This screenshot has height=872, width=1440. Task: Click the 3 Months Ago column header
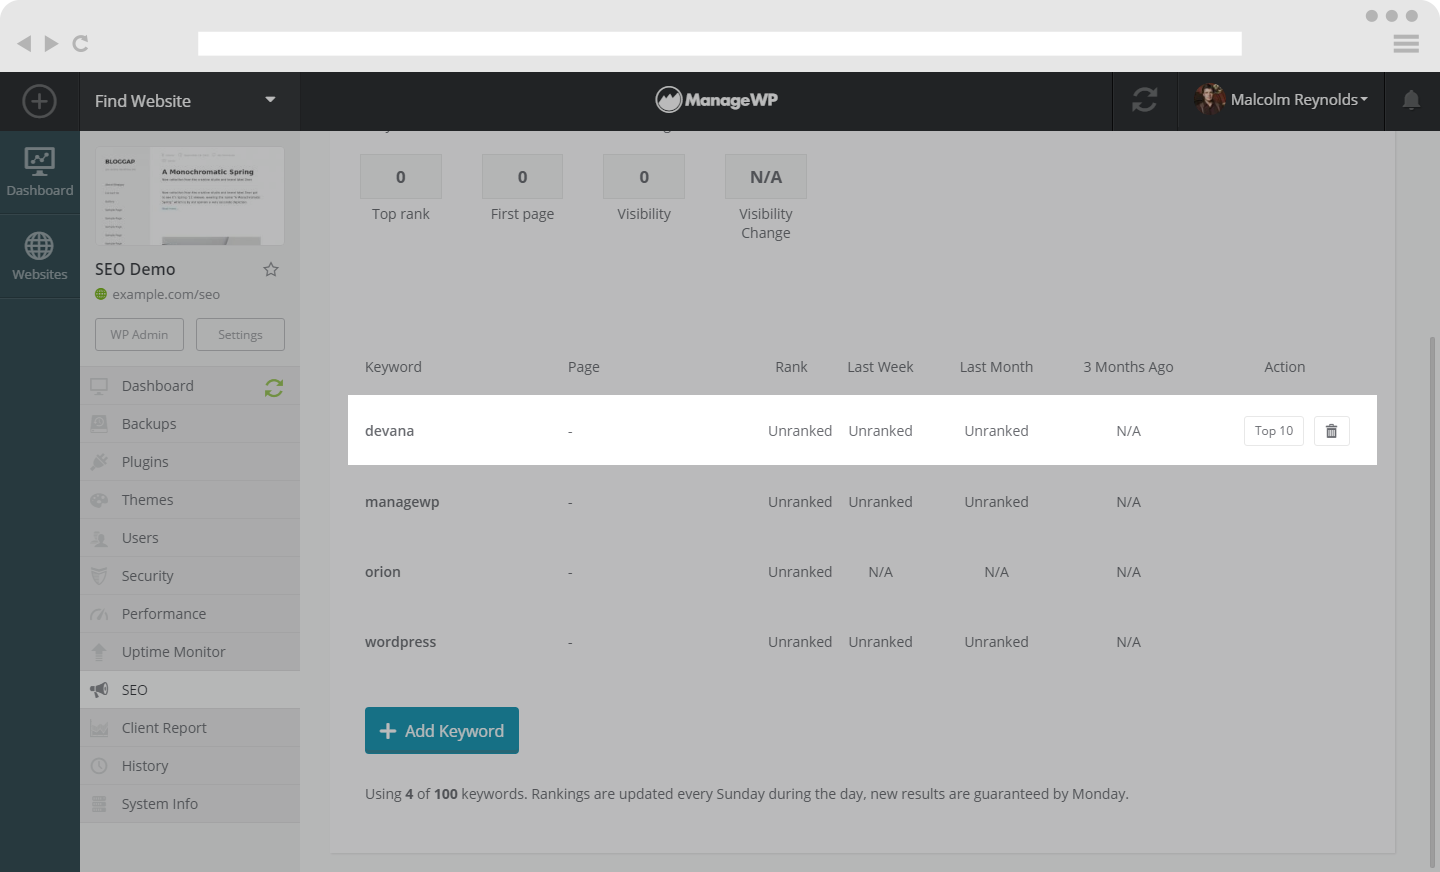point(1128,367)
